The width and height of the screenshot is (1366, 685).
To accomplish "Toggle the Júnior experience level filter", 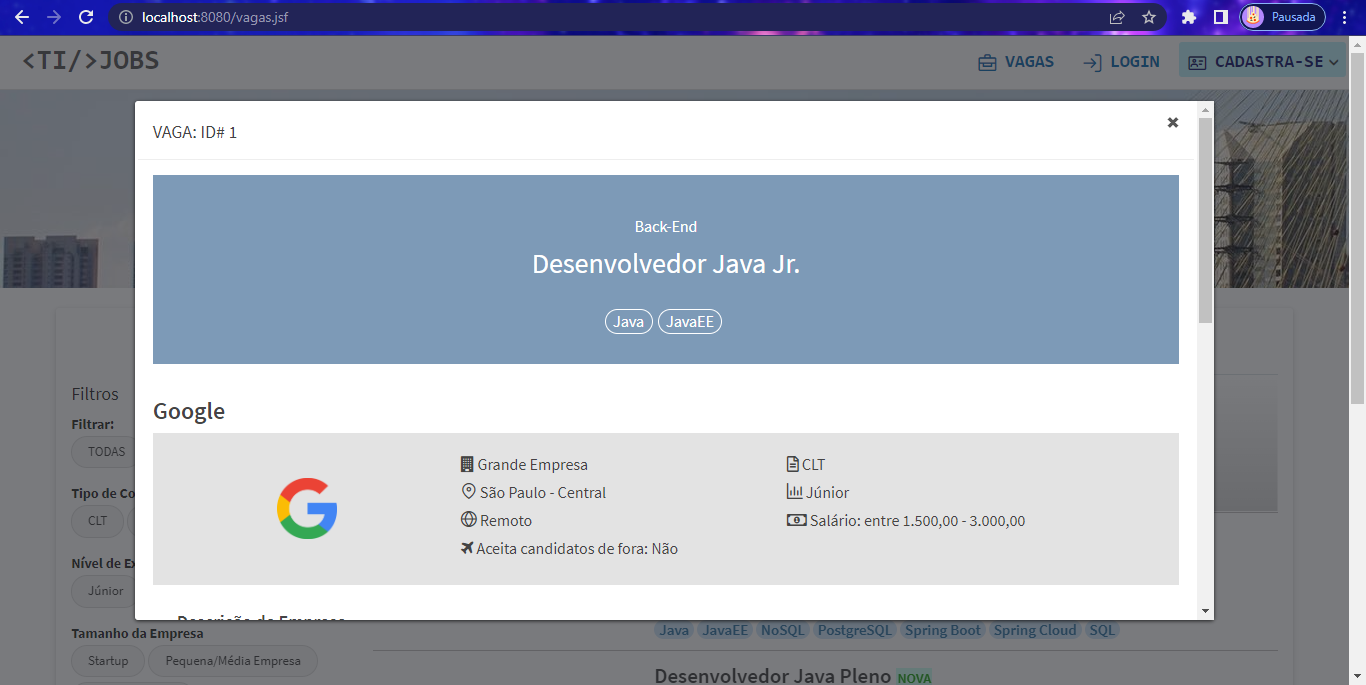I will [x=103, y=591].
